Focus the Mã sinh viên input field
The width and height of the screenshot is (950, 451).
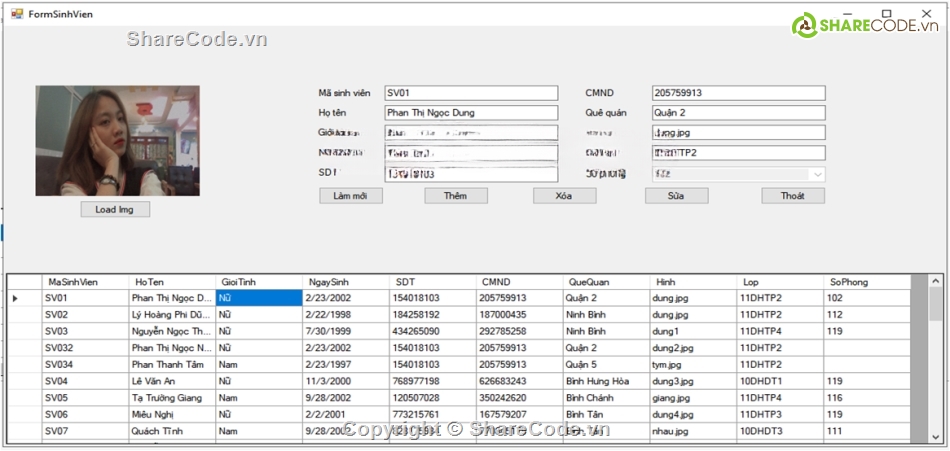(x=471, y=93)
